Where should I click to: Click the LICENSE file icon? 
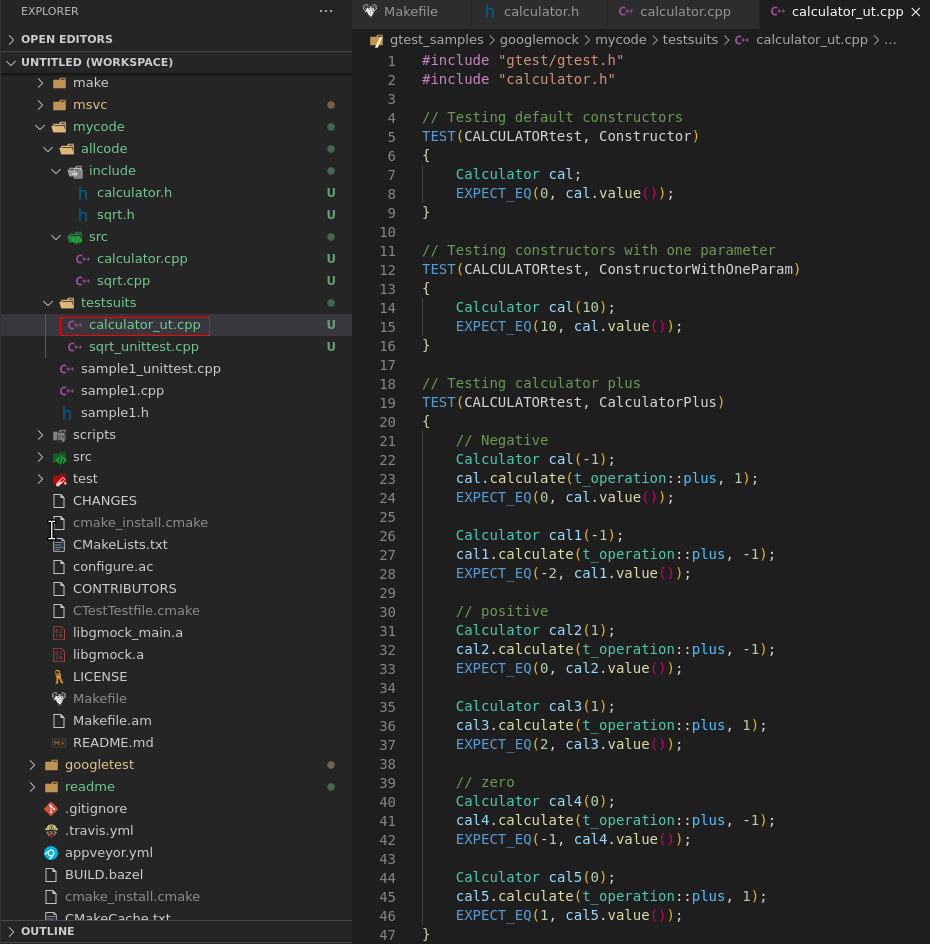[59, 677]
